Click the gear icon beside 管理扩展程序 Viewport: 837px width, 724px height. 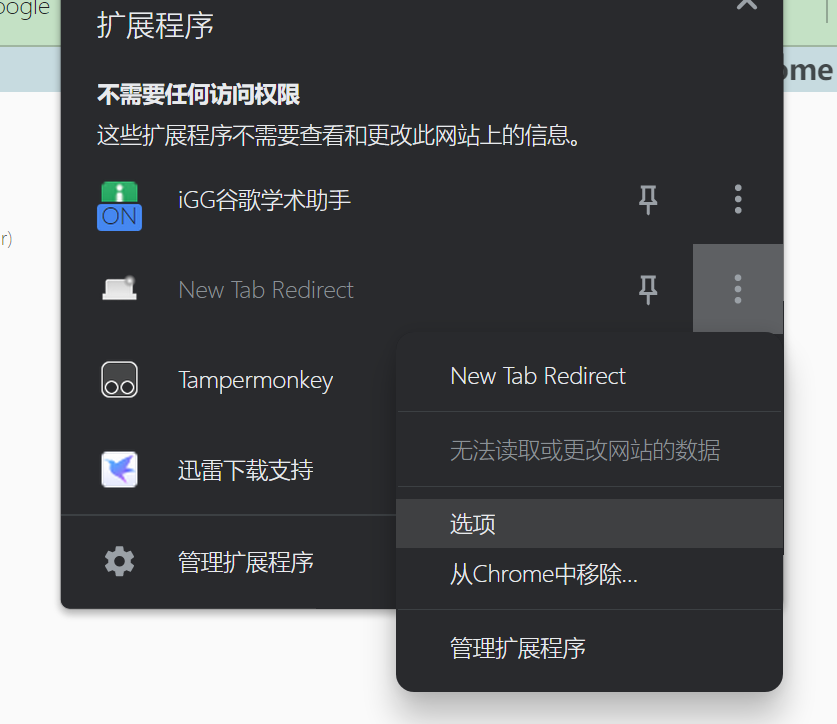coord(119,561)
